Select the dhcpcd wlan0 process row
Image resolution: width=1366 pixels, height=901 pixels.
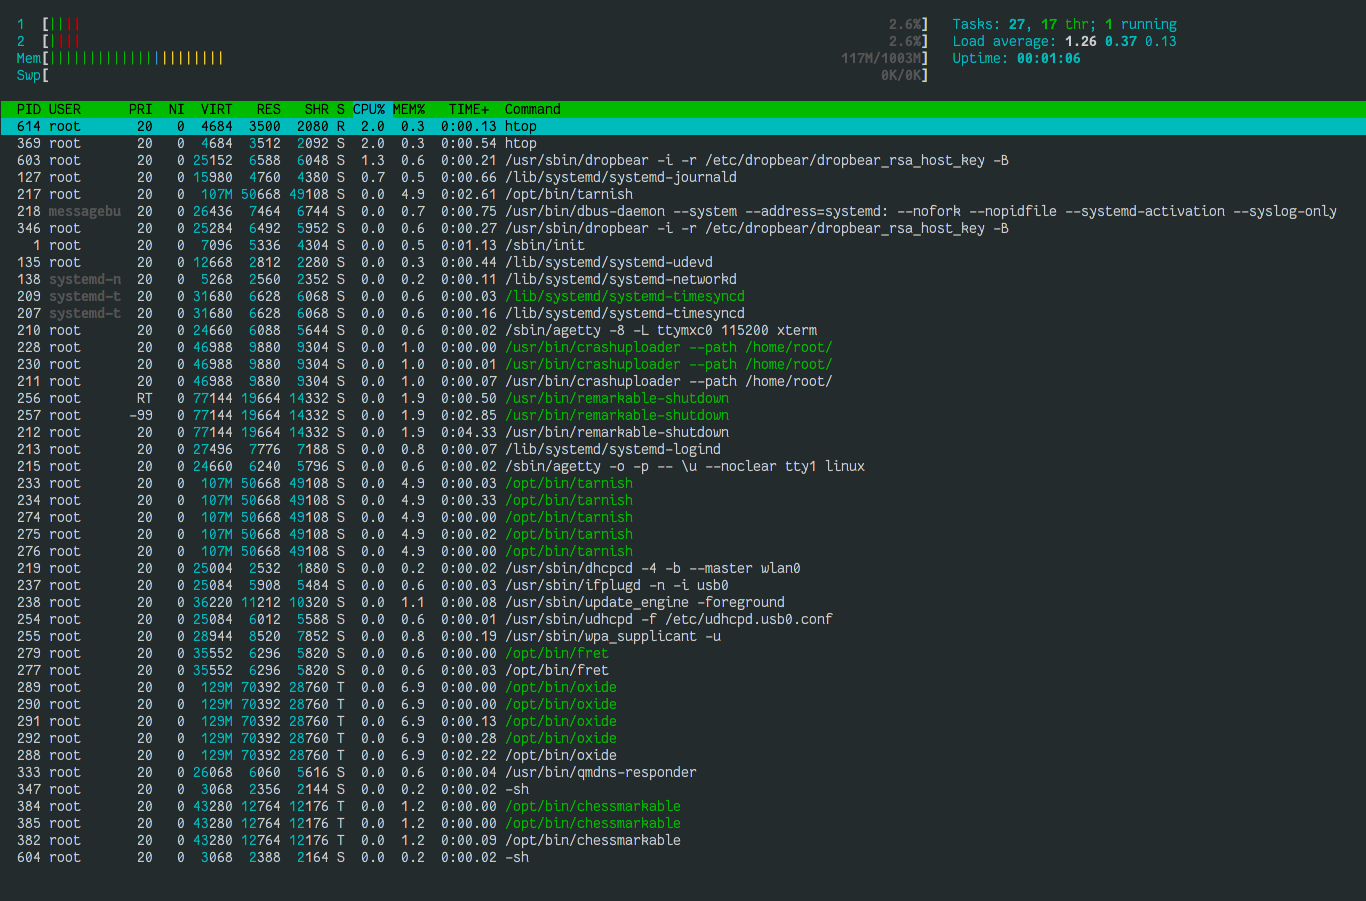pyautogui.click(x=683, y=568)
